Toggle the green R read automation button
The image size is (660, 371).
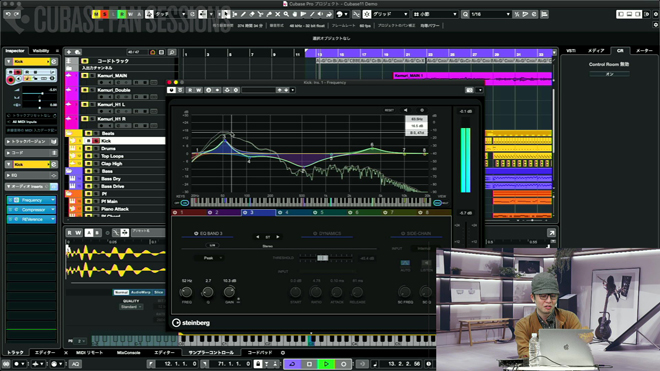coord(122,14)
